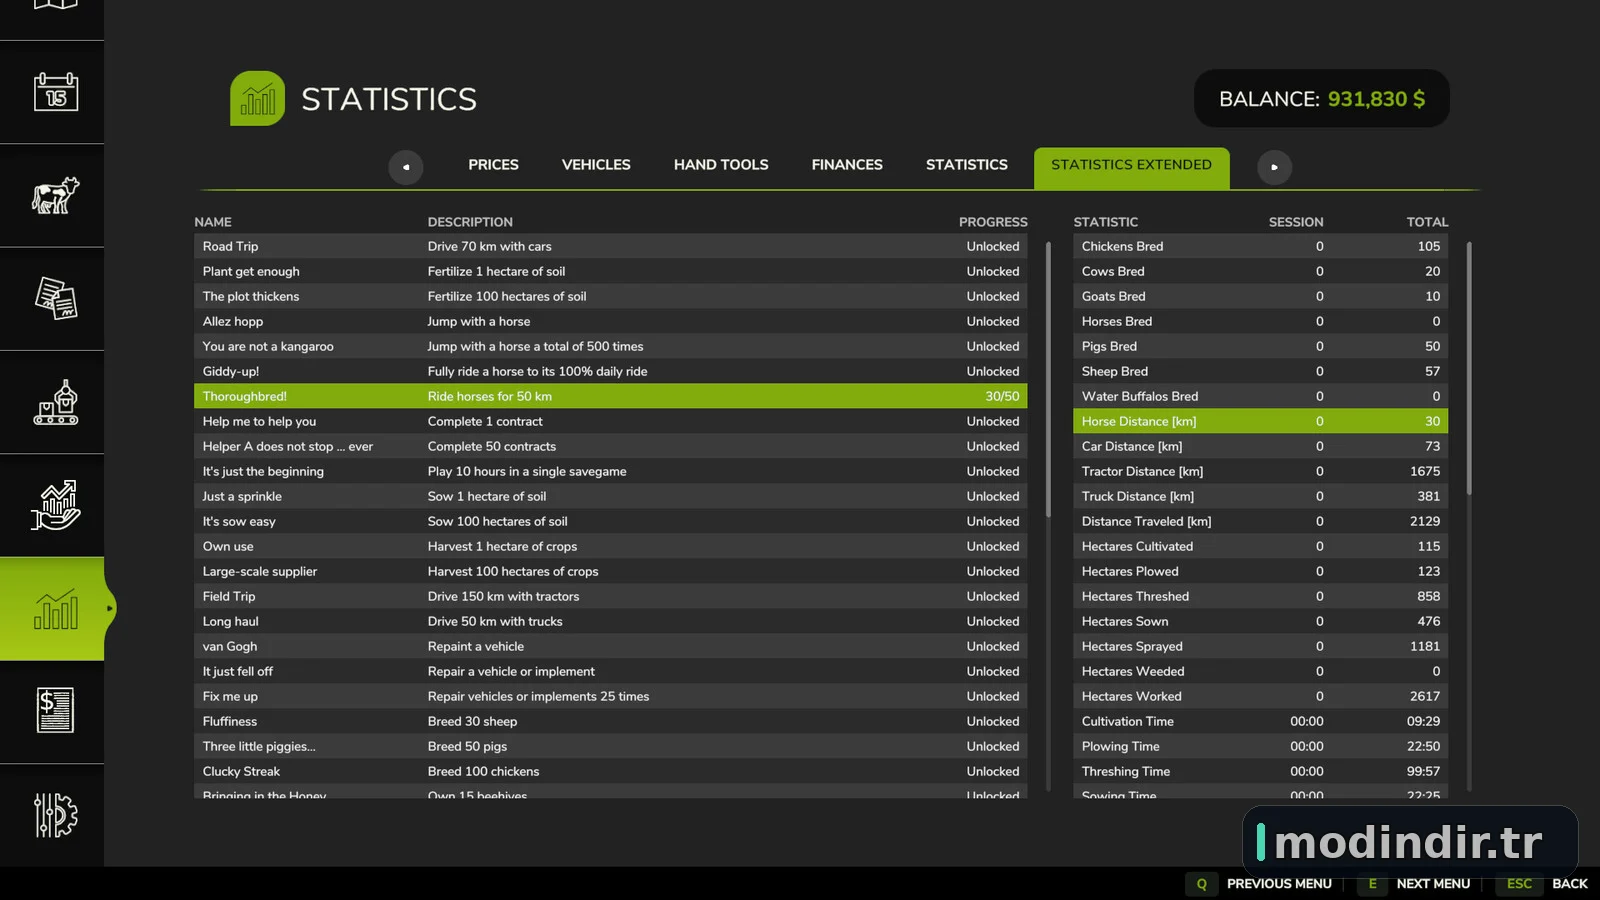Click the achievements list scrollbar
This screenshot has height=900, width=1600.
pyautogui.click(x=1048, y=379)
